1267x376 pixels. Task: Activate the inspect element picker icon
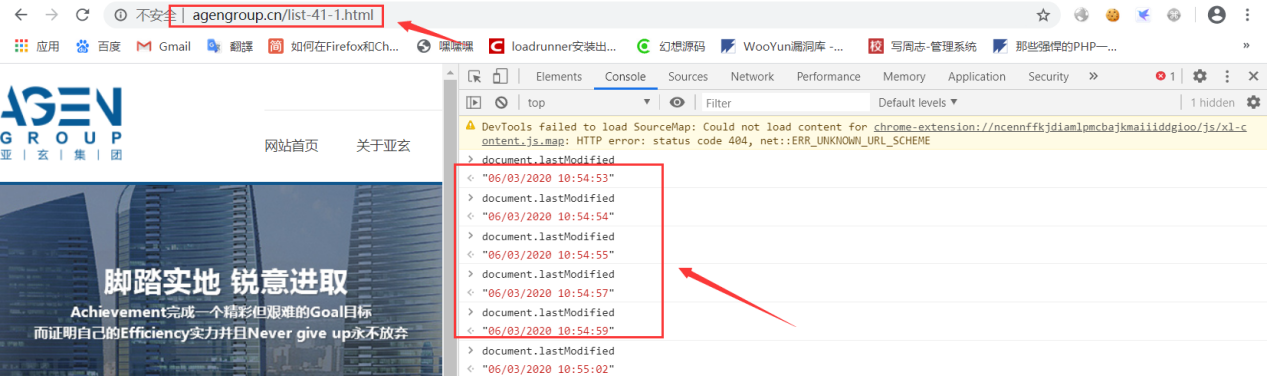point(475,76)
